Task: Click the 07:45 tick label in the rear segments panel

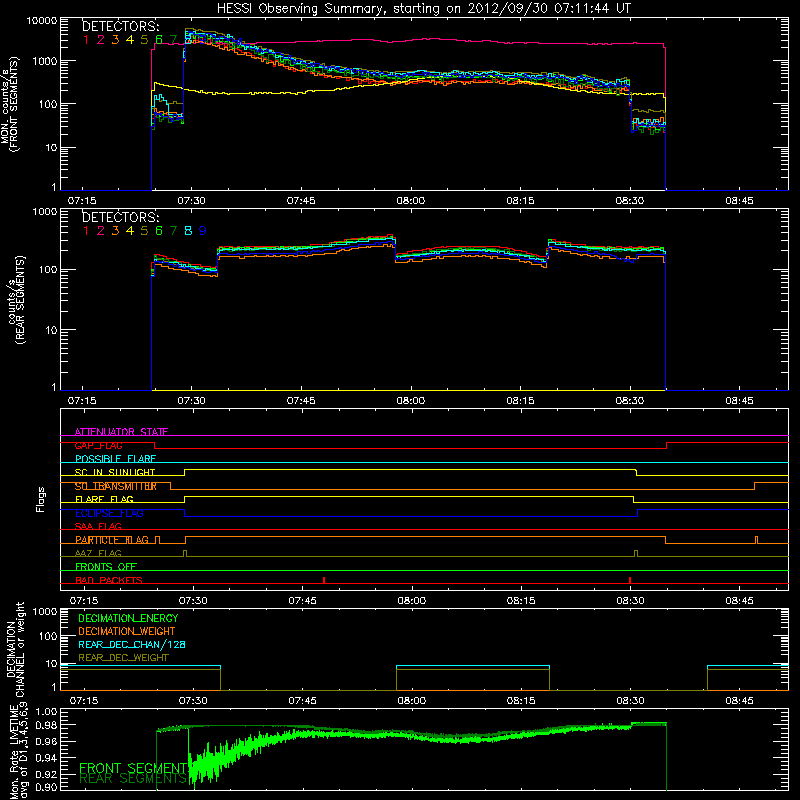Action: [x=301, y=401]
